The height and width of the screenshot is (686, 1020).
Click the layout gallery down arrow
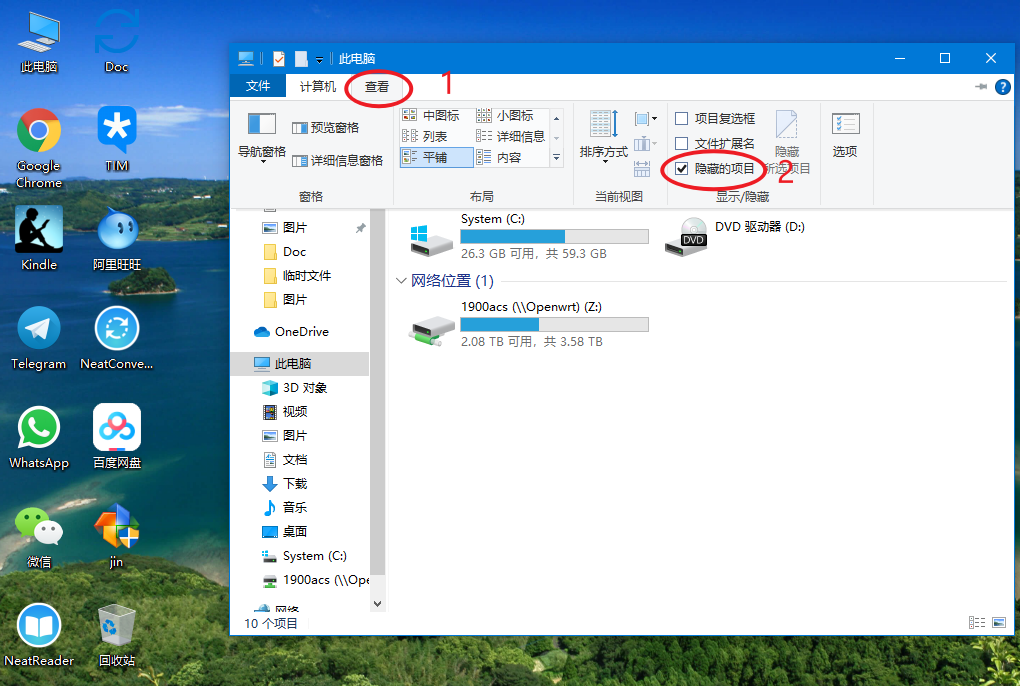[x=556, y=138]
